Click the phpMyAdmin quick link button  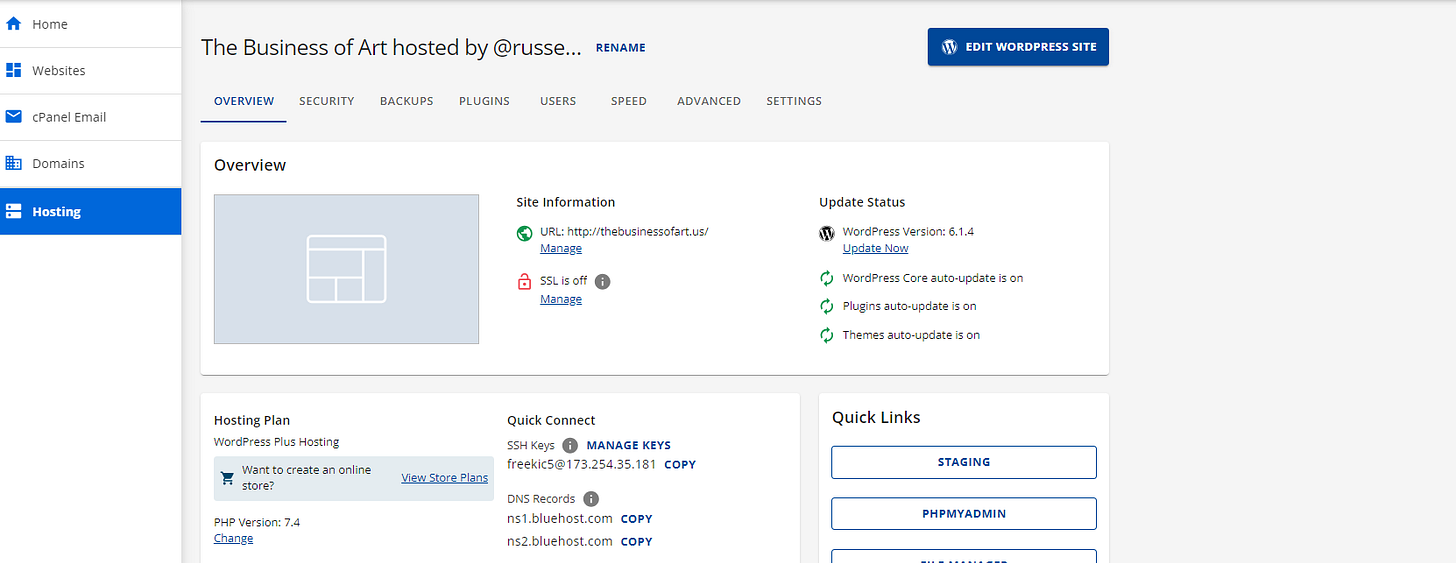(964, 513)
